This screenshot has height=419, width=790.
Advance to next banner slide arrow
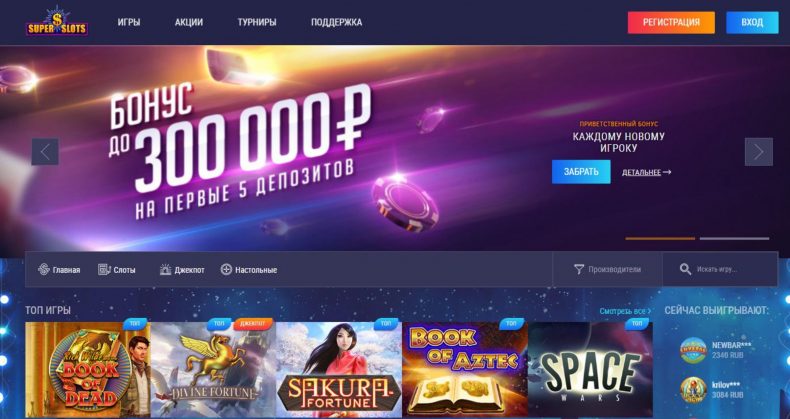tap(759, 152)
